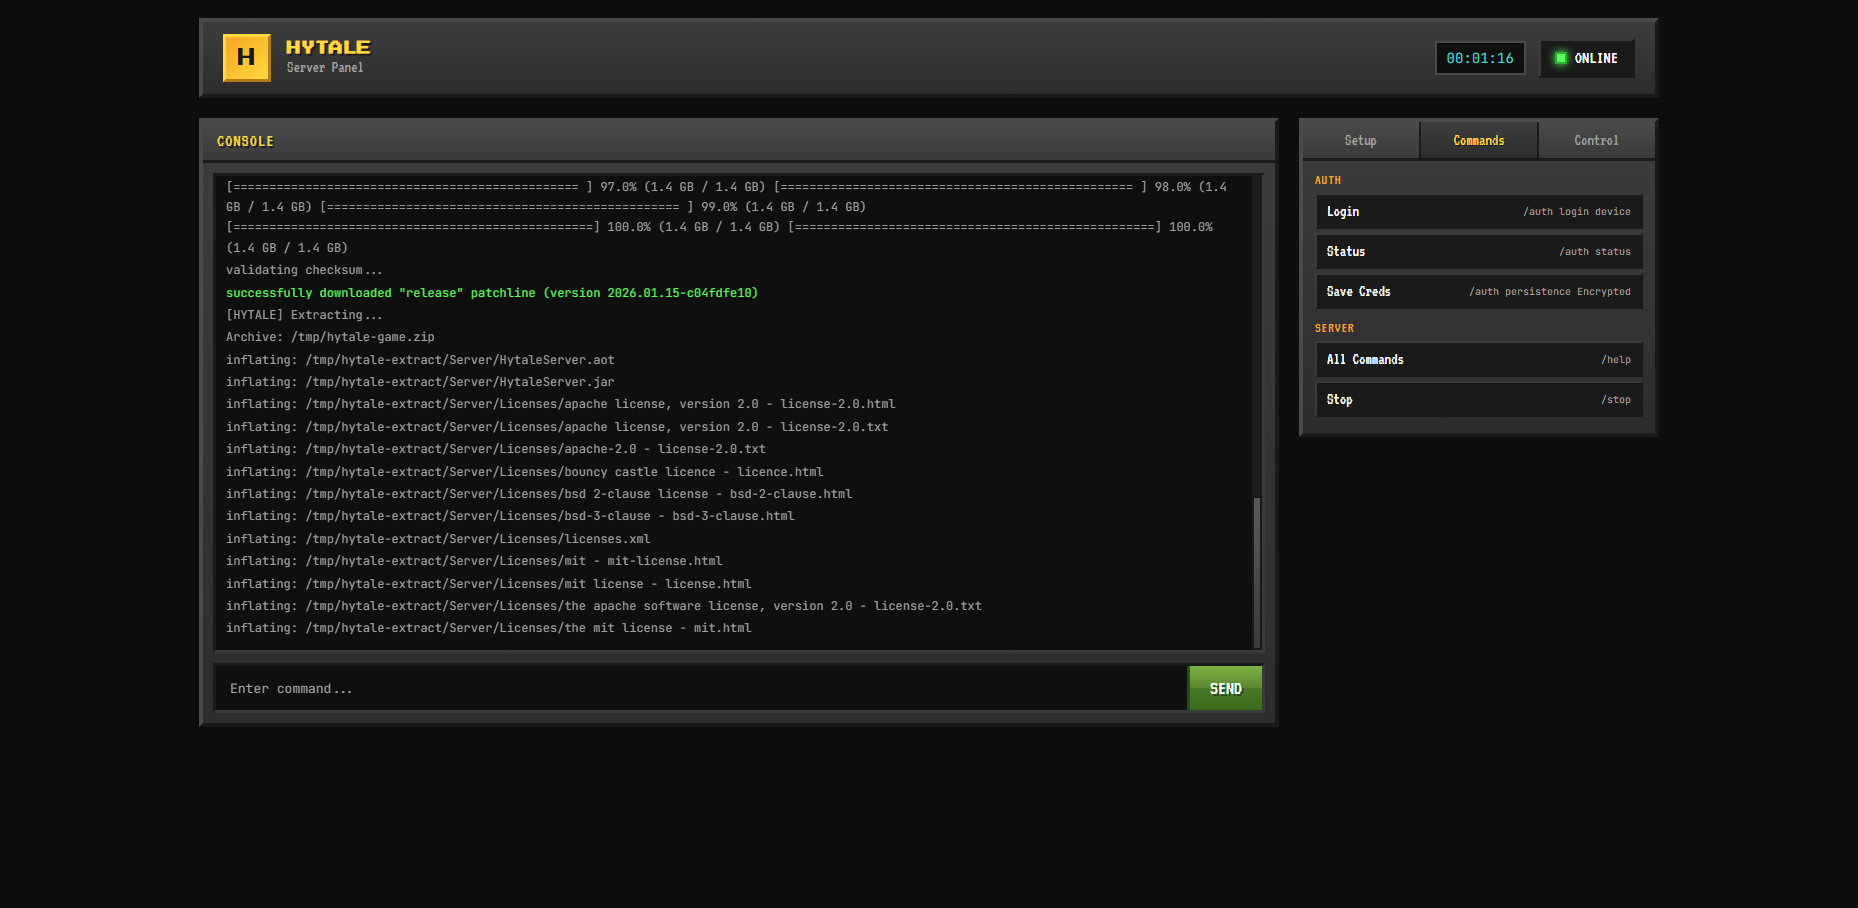The image size is (1858, 908).
Task: Click the green successfully downloaded log line
Action: [491, 293]
